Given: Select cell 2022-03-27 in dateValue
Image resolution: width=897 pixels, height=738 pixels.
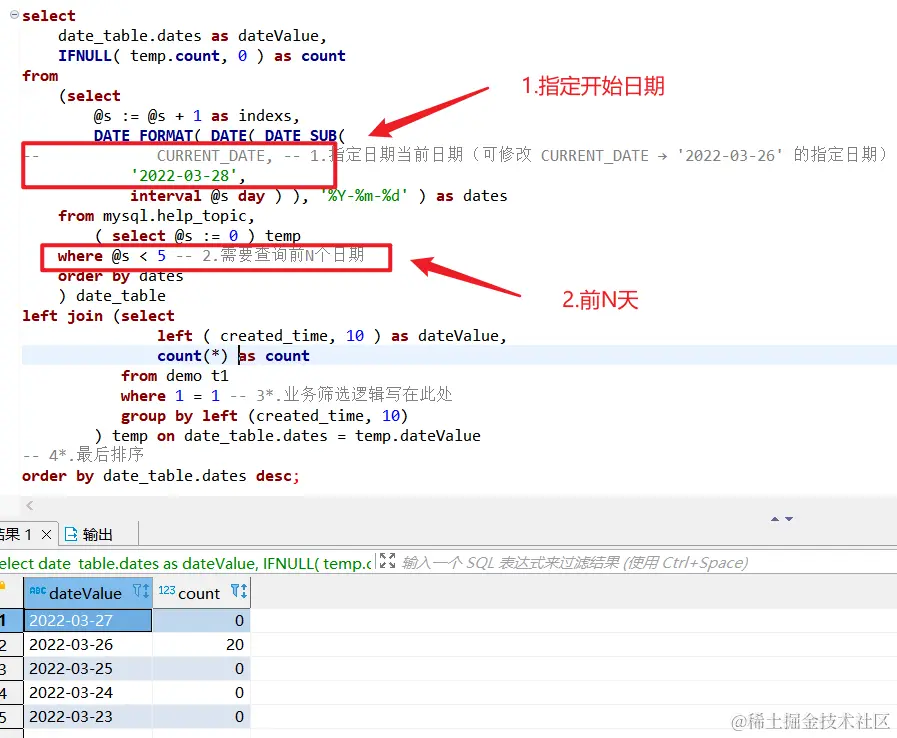Looking at the screenshot, I should click(88, 621).
